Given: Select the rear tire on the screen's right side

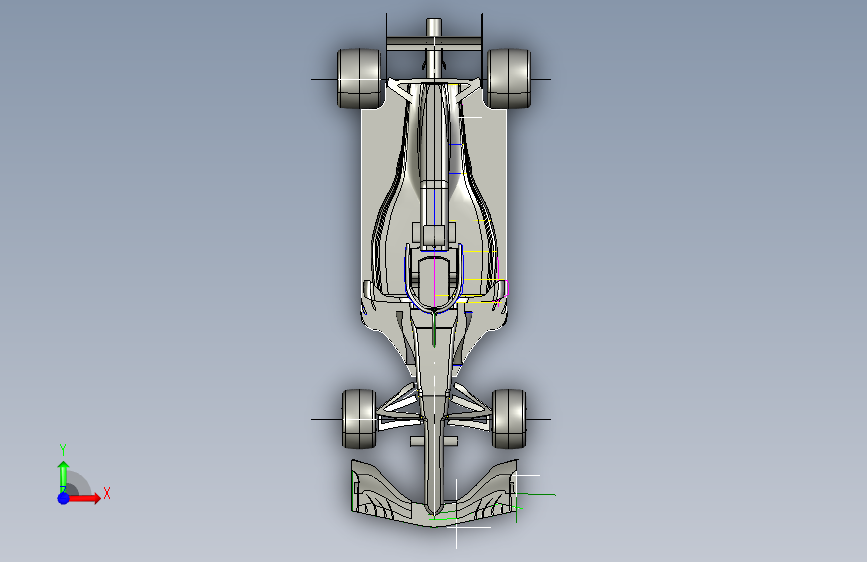Looking at the screenshot, I should (508, 78).
